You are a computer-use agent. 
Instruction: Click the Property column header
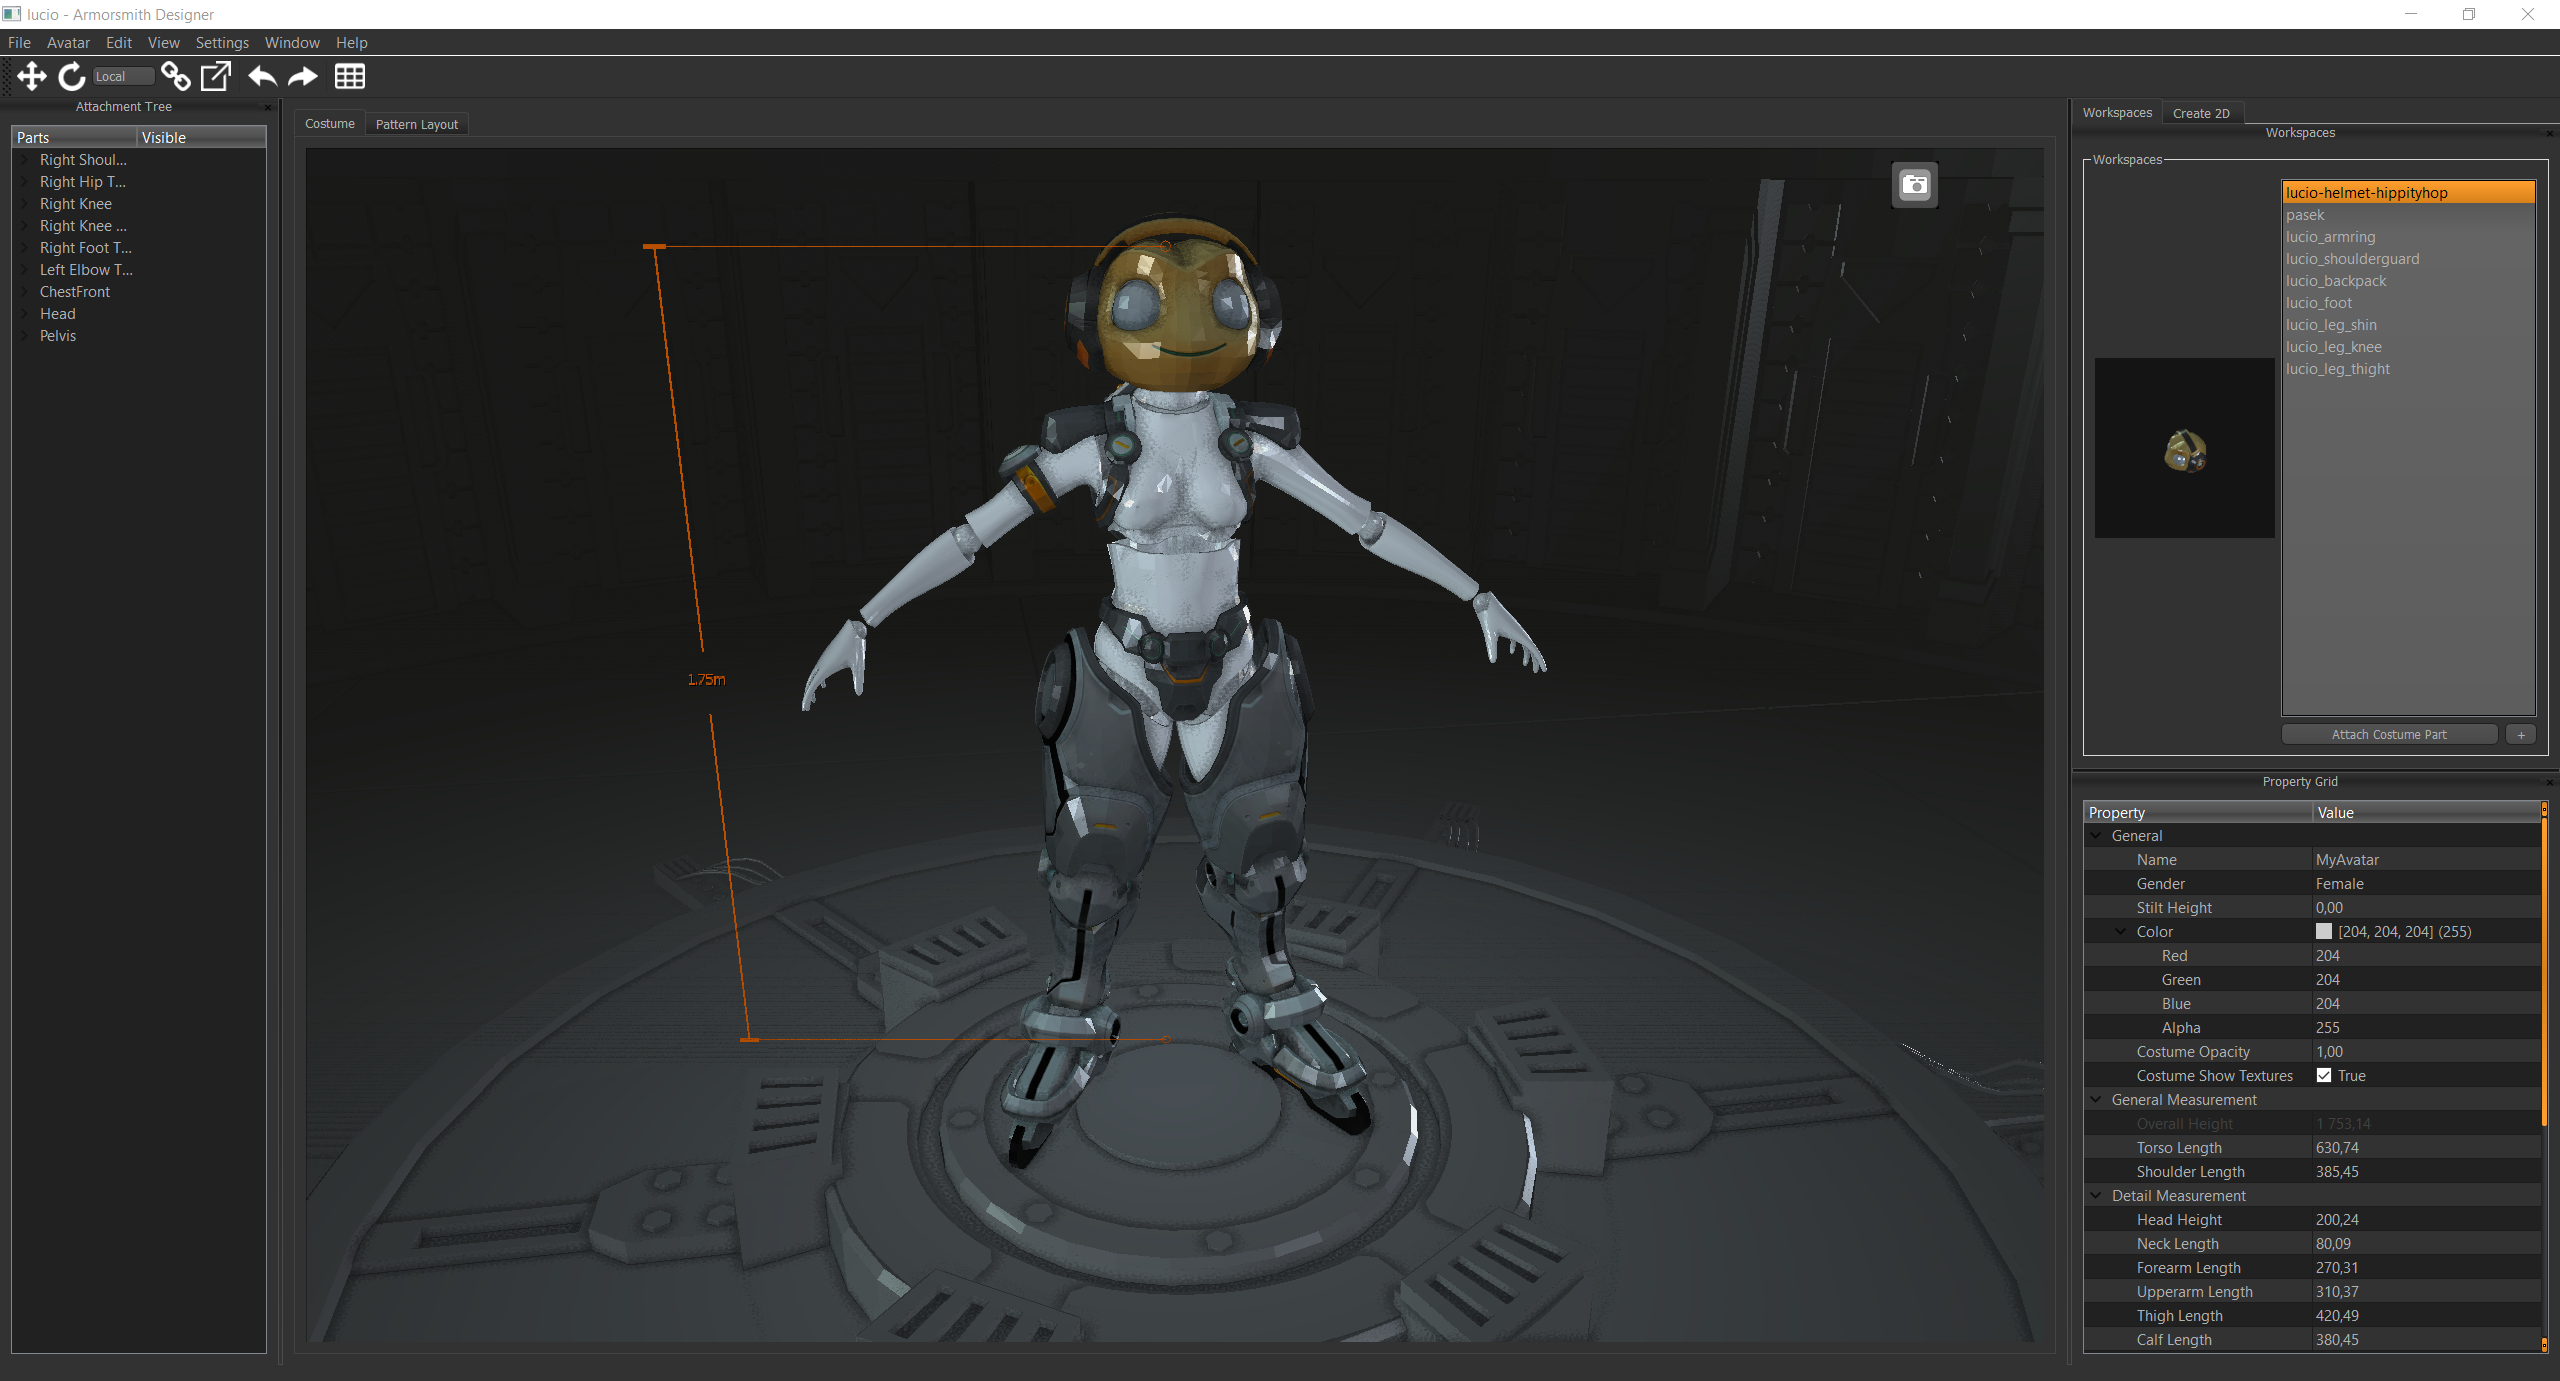2198,812
